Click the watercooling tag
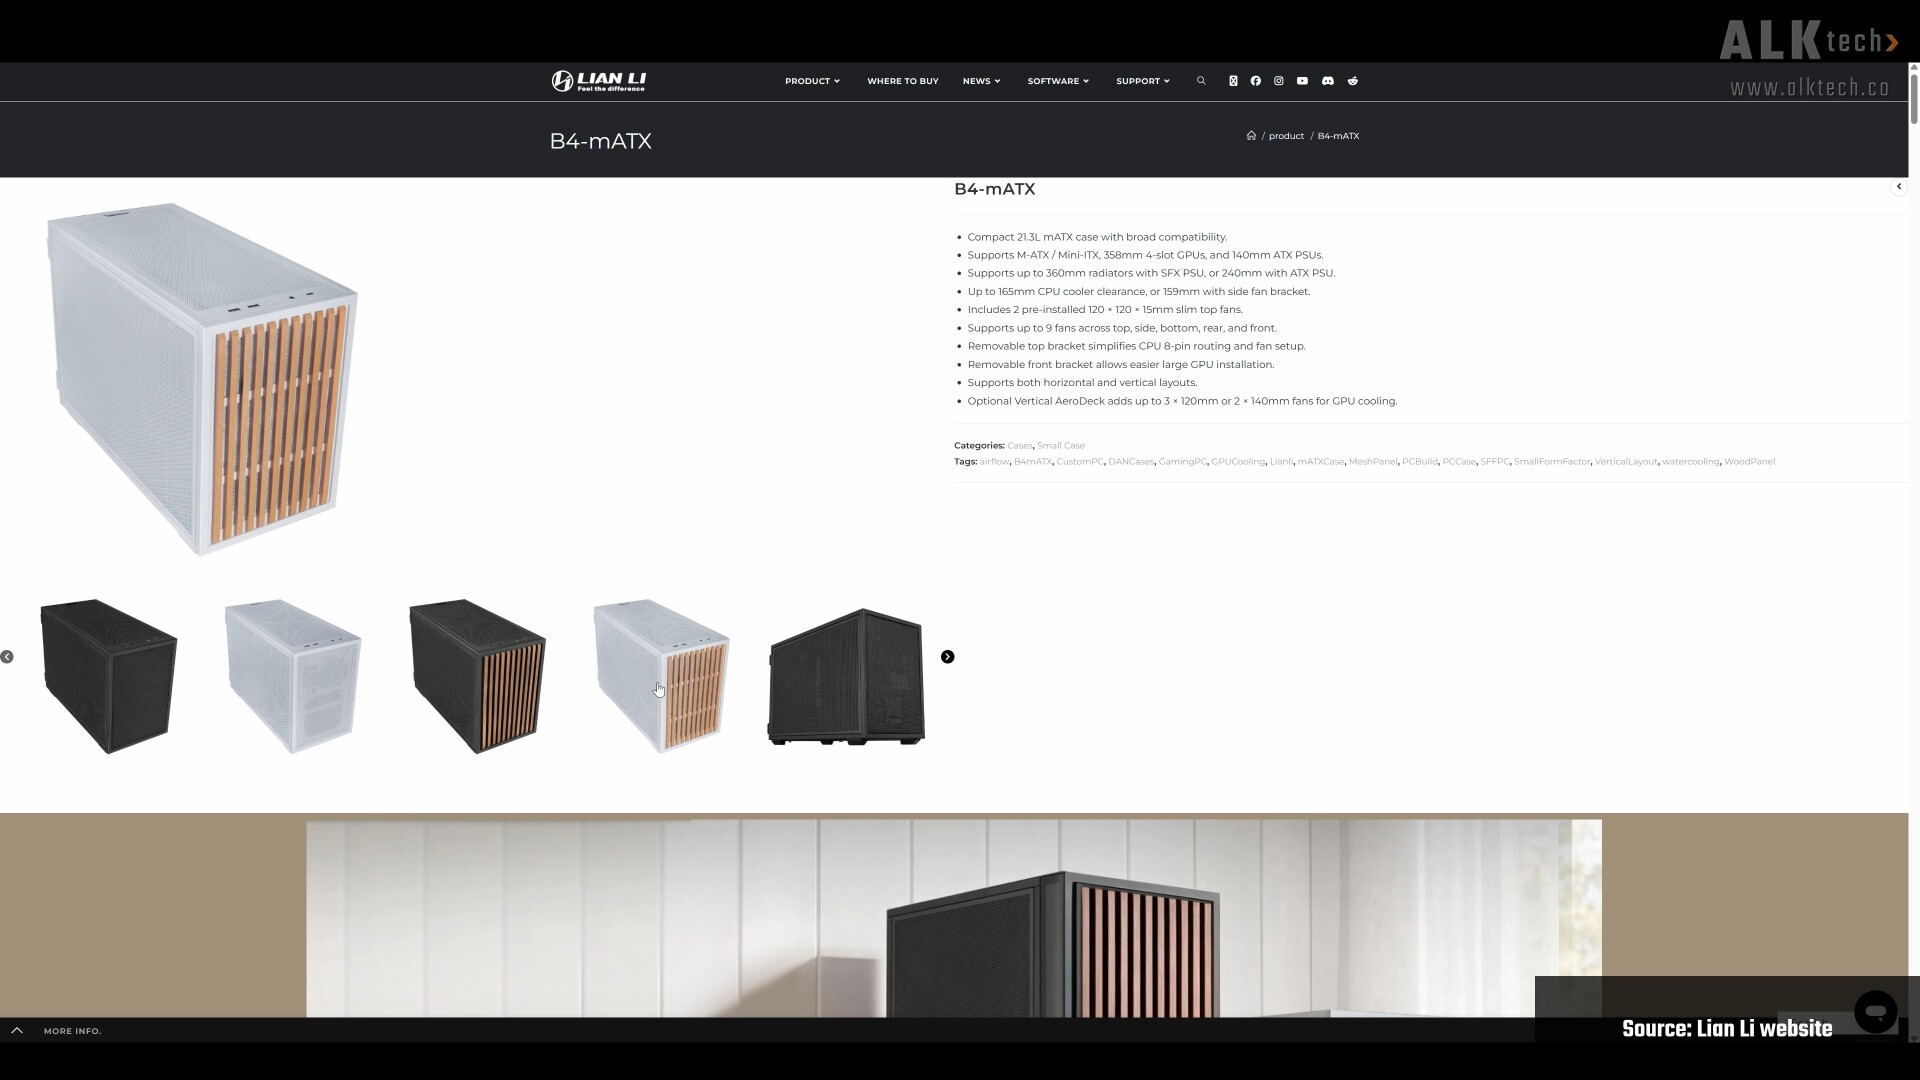The image size is (1920, 1080). [1691, 462]
